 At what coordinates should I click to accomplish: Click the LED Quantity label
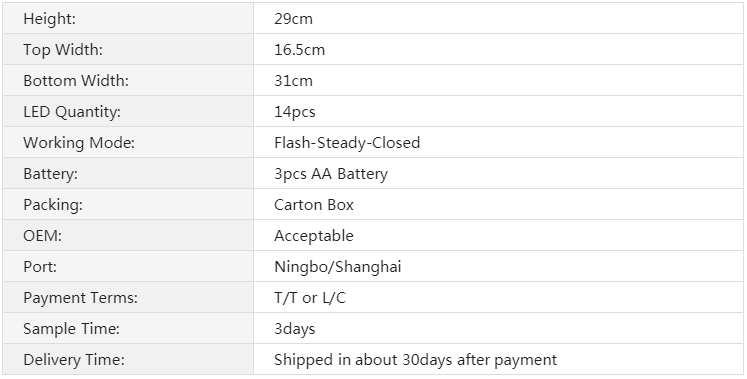72,112
